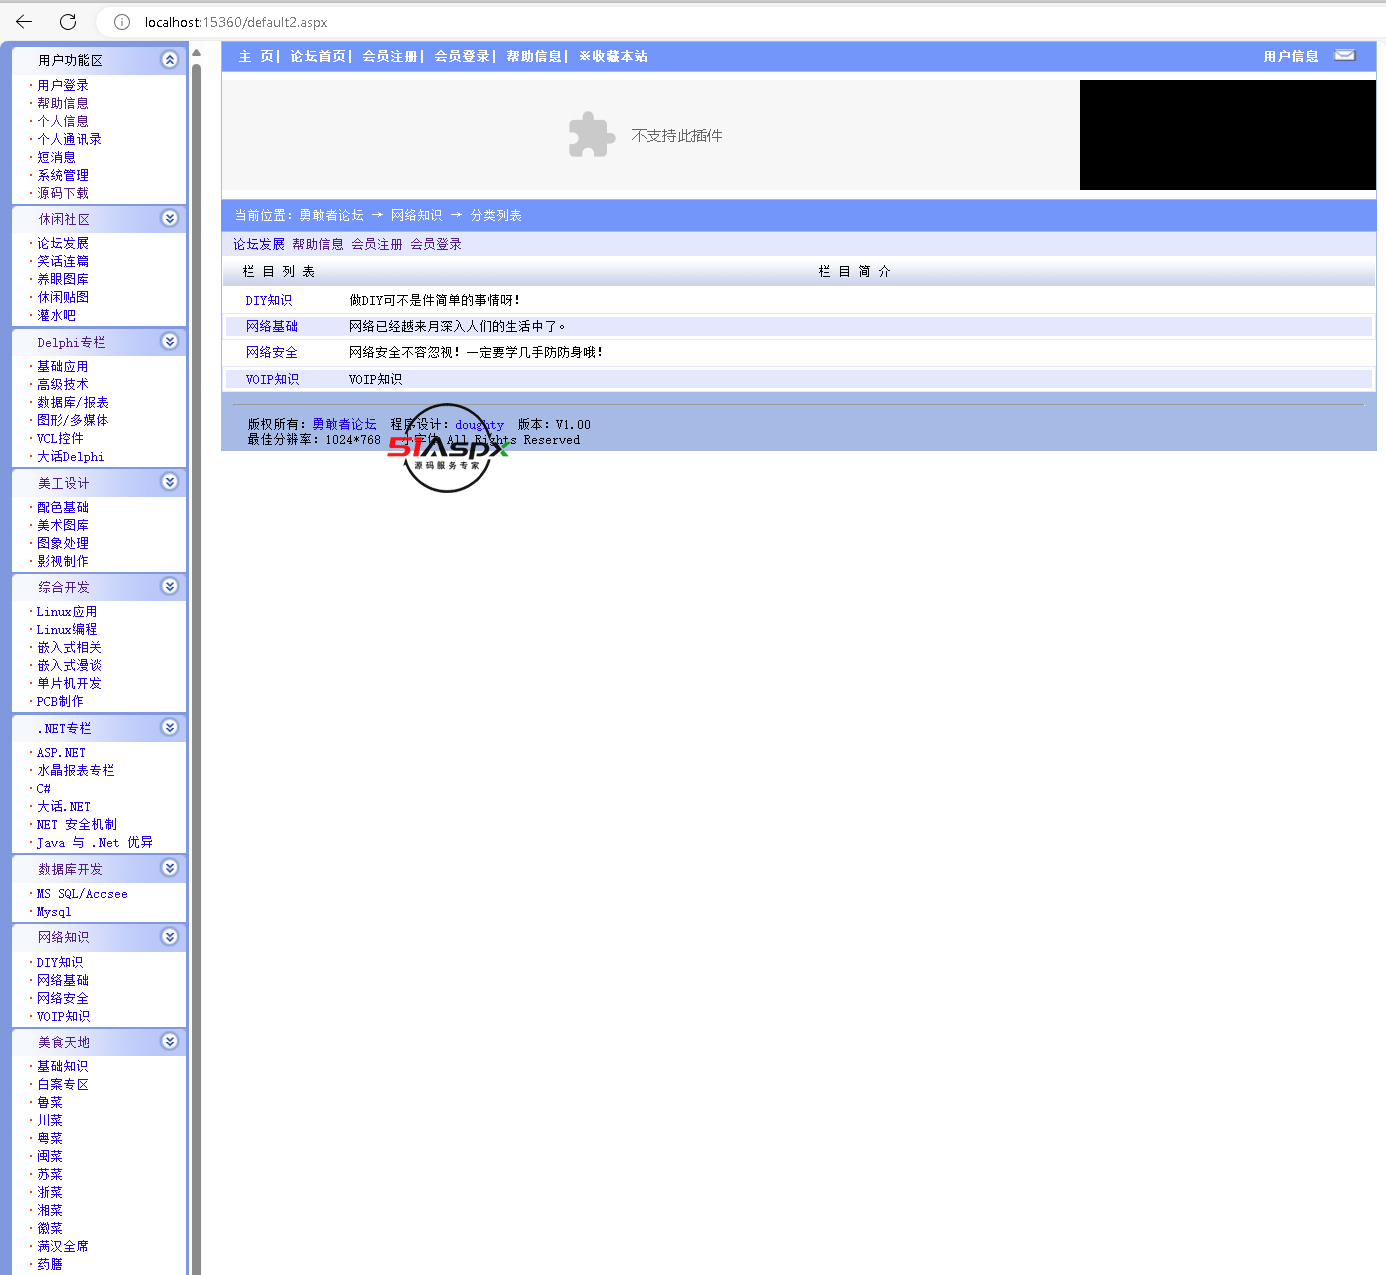This screenshot has height=1275, width=1386.
Task: Click 会员登录 in the sub navigation bar
Action: coord(436,244)
